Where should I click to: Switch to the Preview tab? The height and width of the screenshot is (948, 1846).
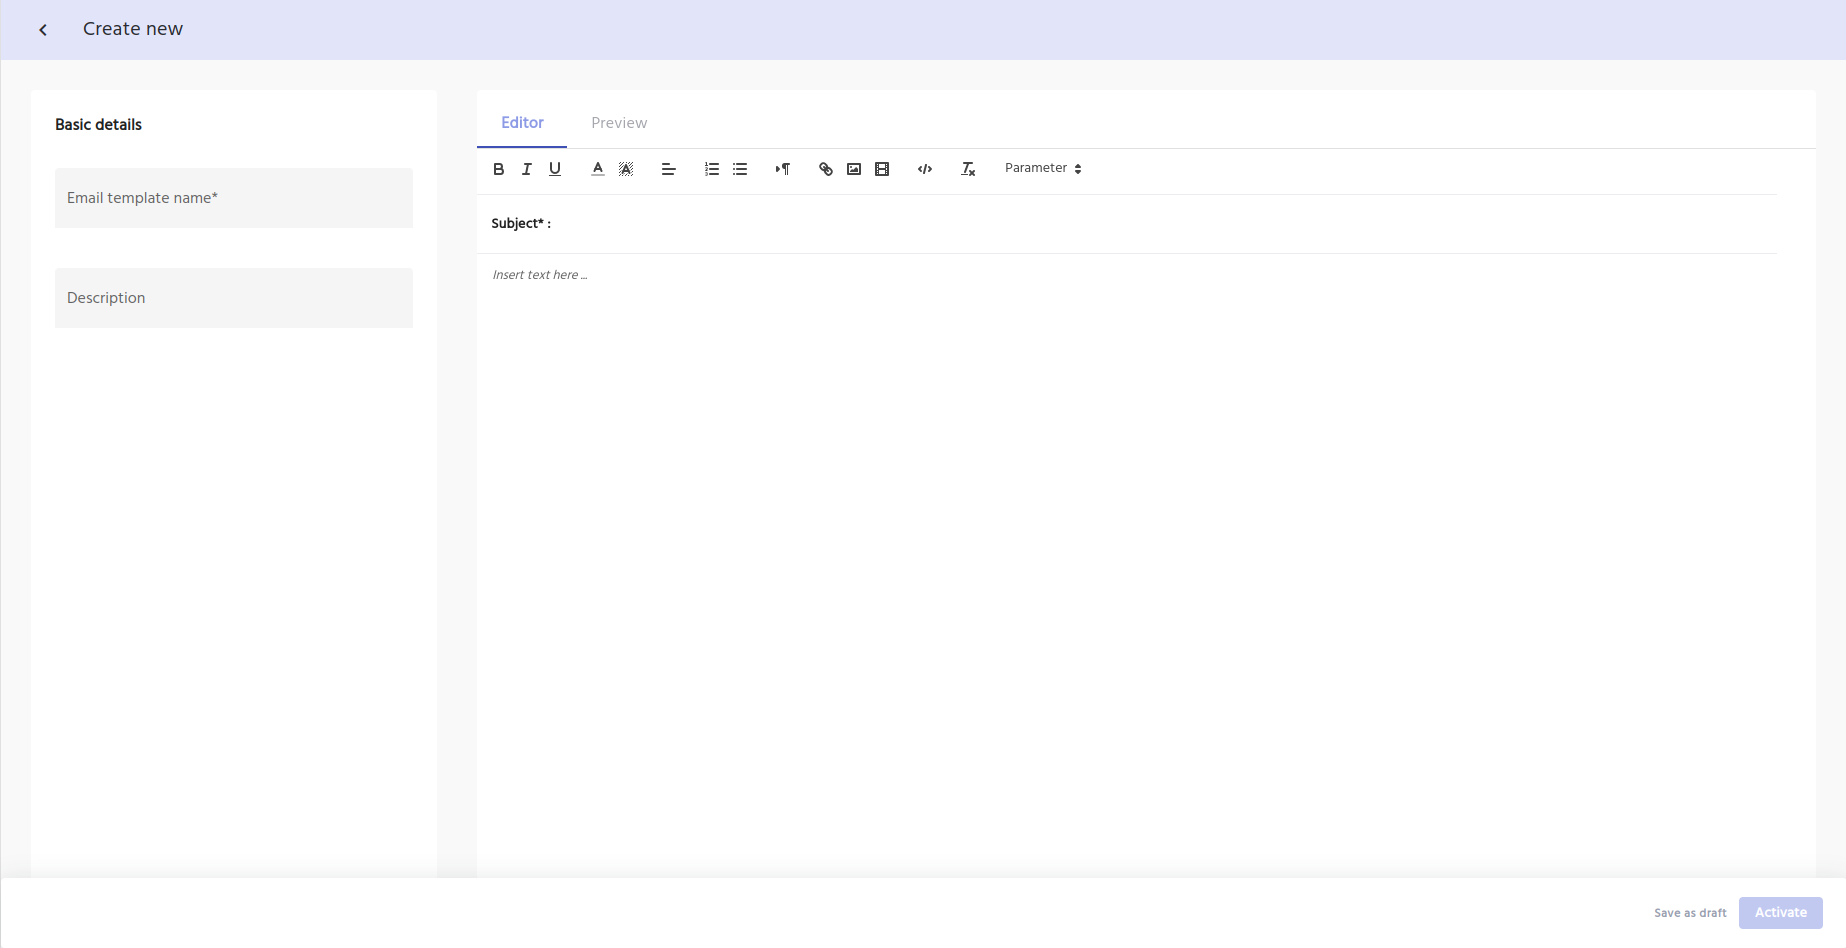[619, 123]
